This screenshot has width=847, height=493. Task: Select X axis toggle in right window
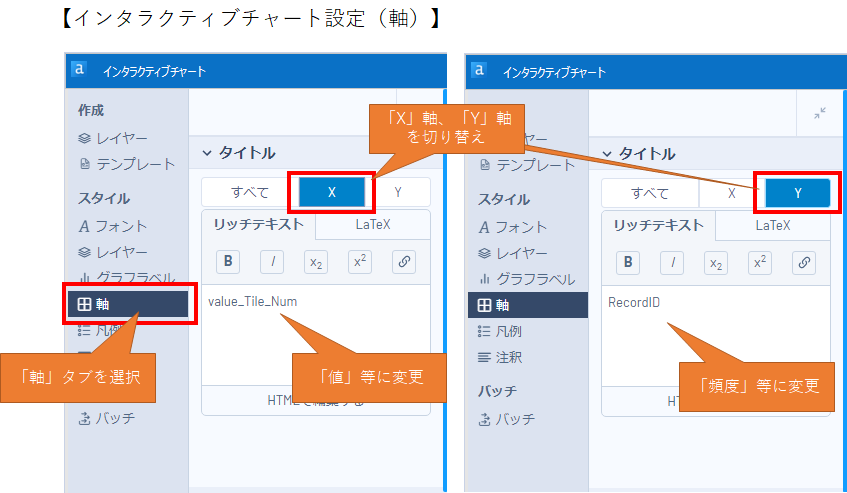[731, 193]
